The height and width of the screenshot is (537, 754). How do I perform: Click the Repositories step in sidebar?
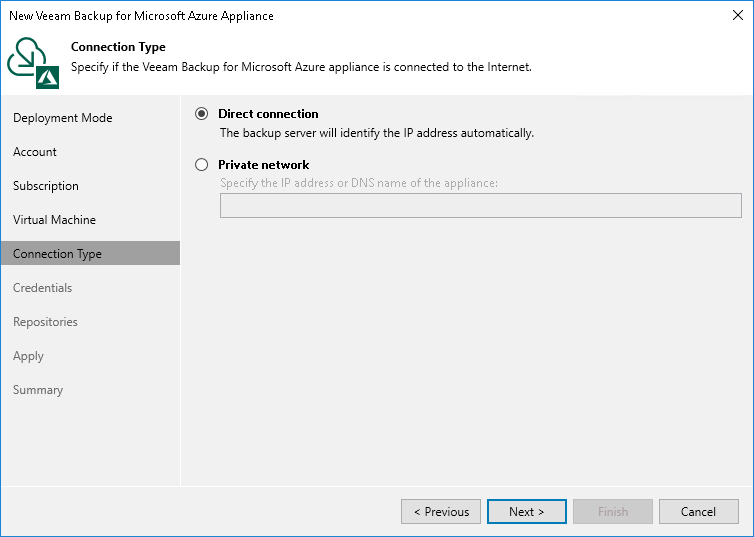45,322
